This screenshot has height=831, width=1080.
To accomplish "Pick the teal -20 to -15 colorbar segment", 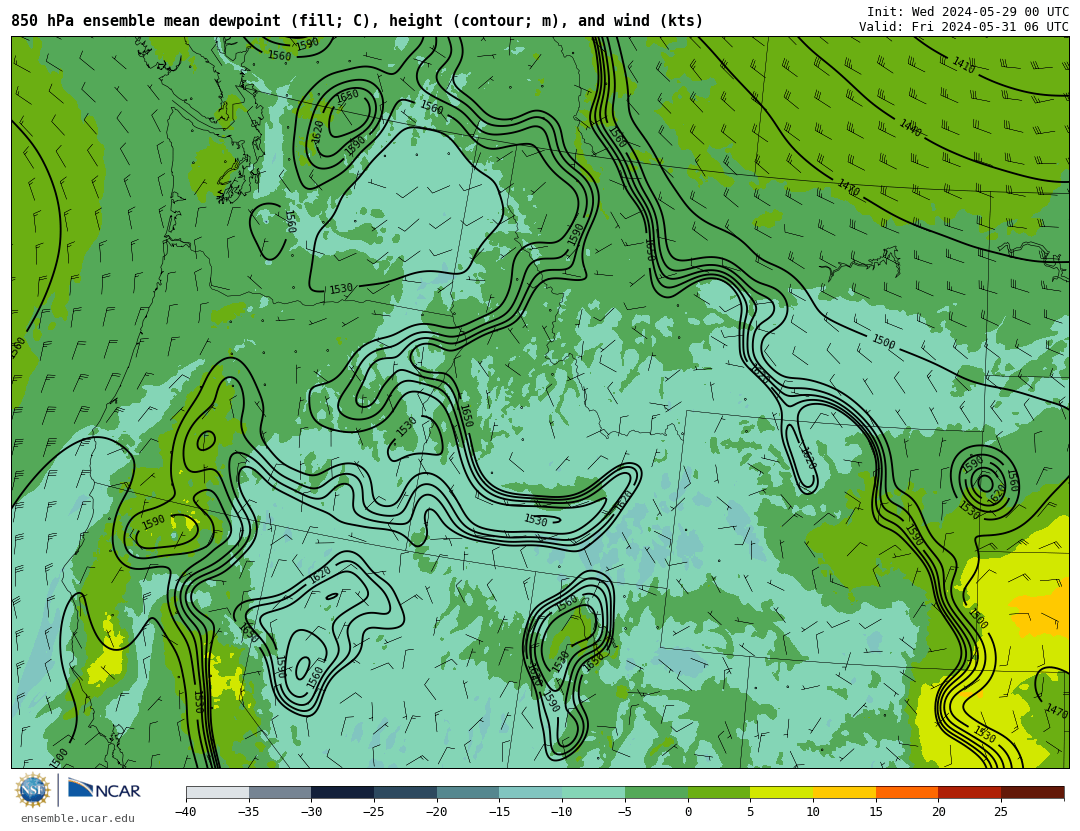I will 468,793.
